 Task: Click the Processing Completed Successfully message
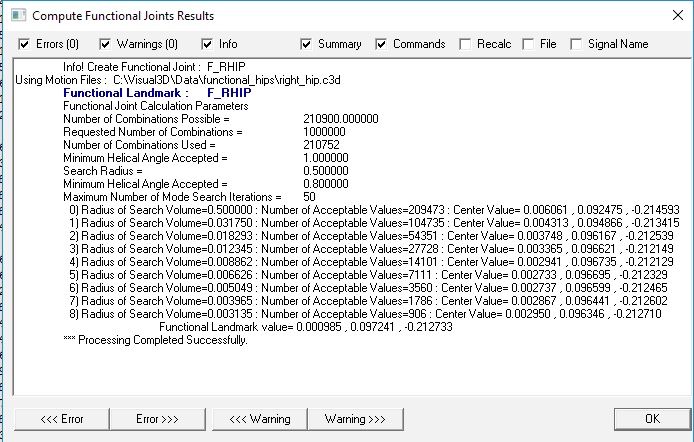click(155, 340)
